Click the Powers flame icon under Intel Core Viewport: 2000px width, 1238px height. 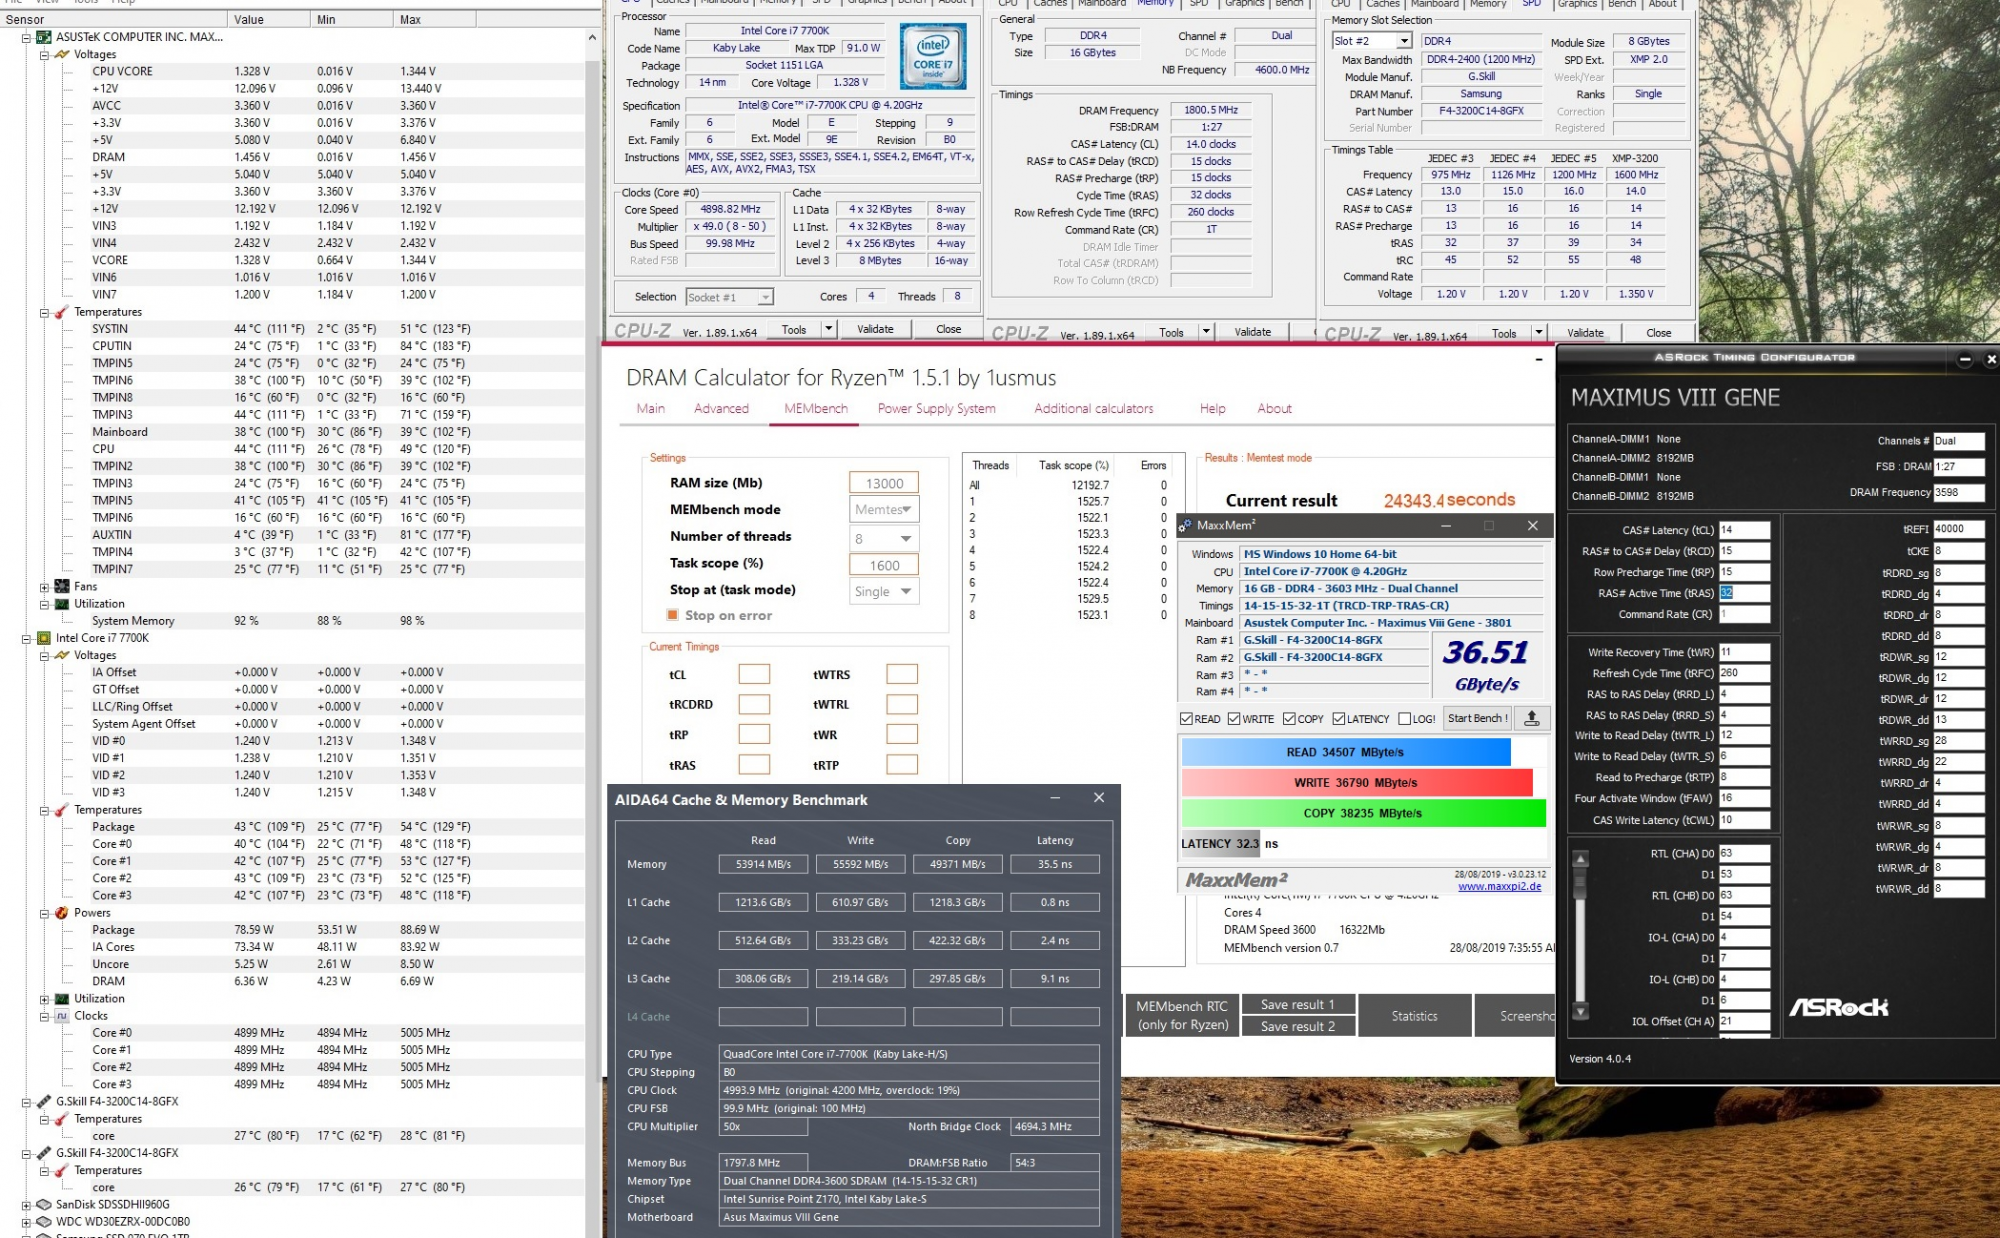point(62,913)
